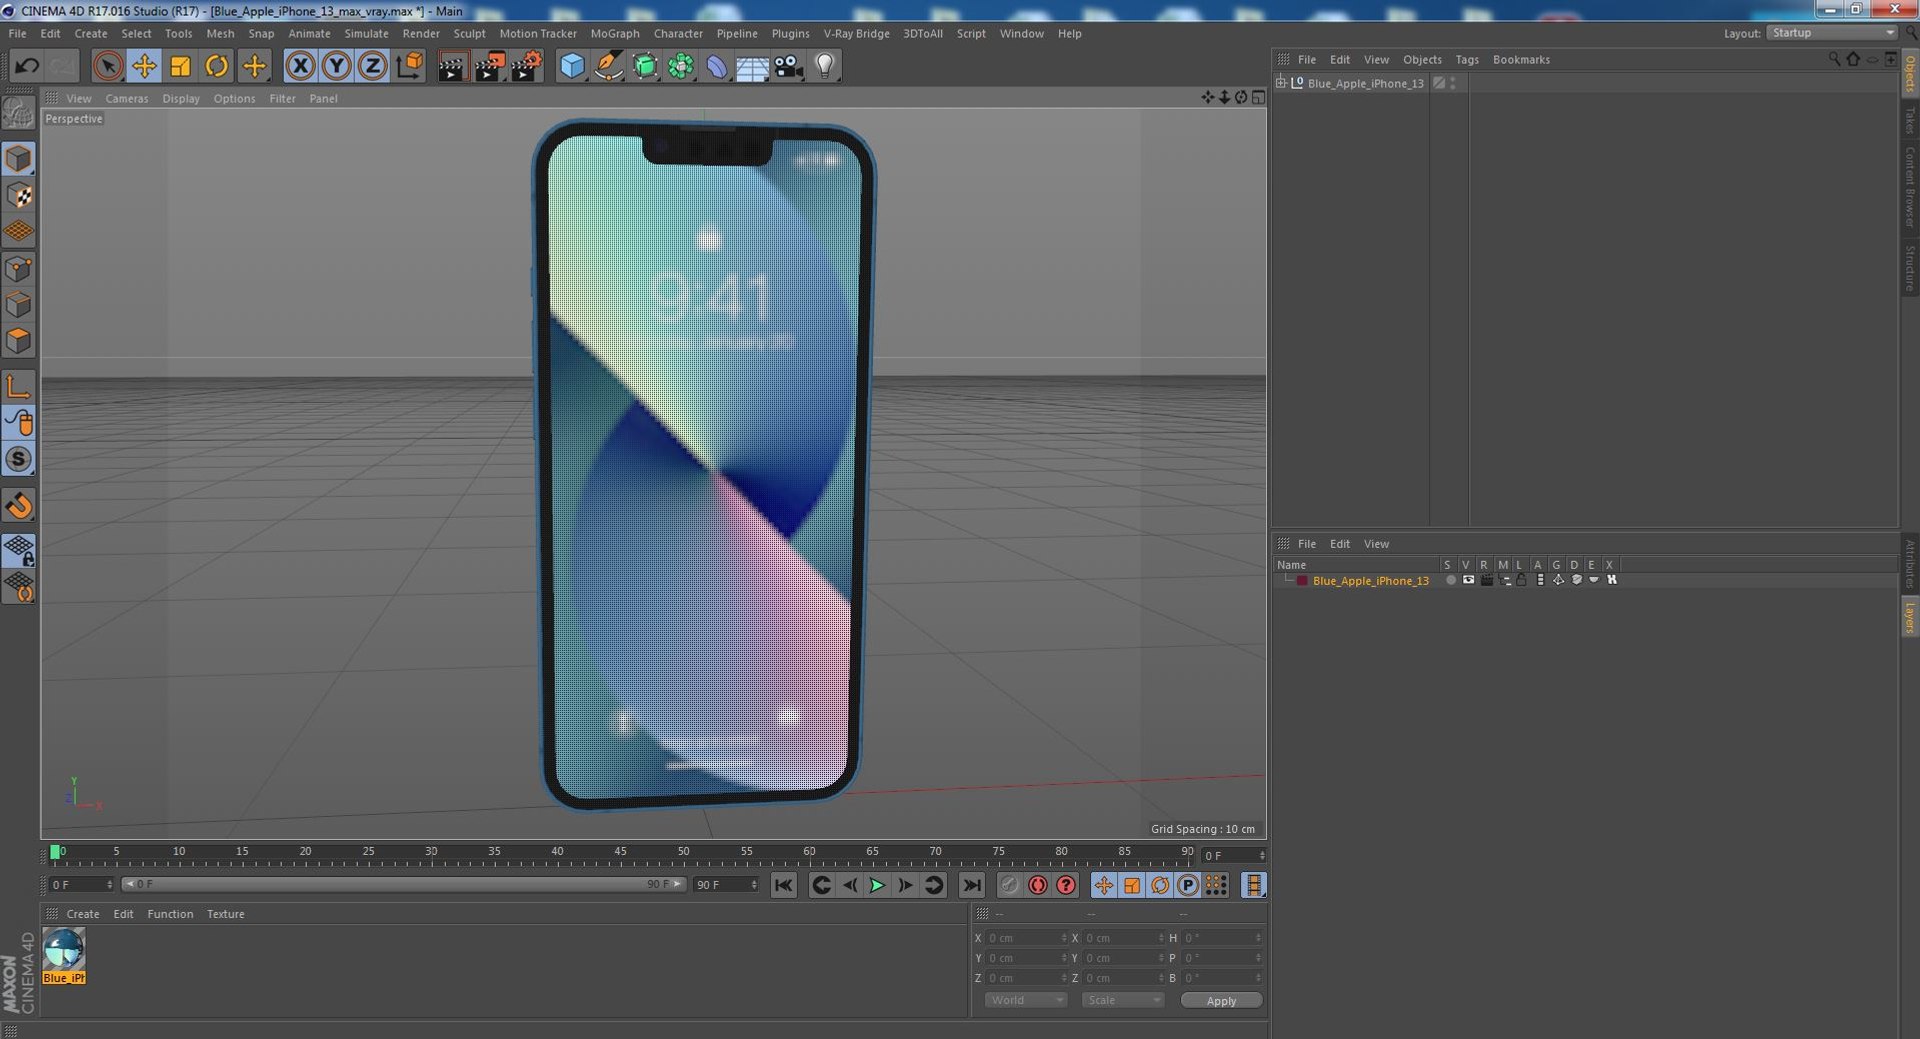The width and height of the screenshot is (1920, 1039).
Task: Open Edit Render Settings icon
Action: (526, 66)
